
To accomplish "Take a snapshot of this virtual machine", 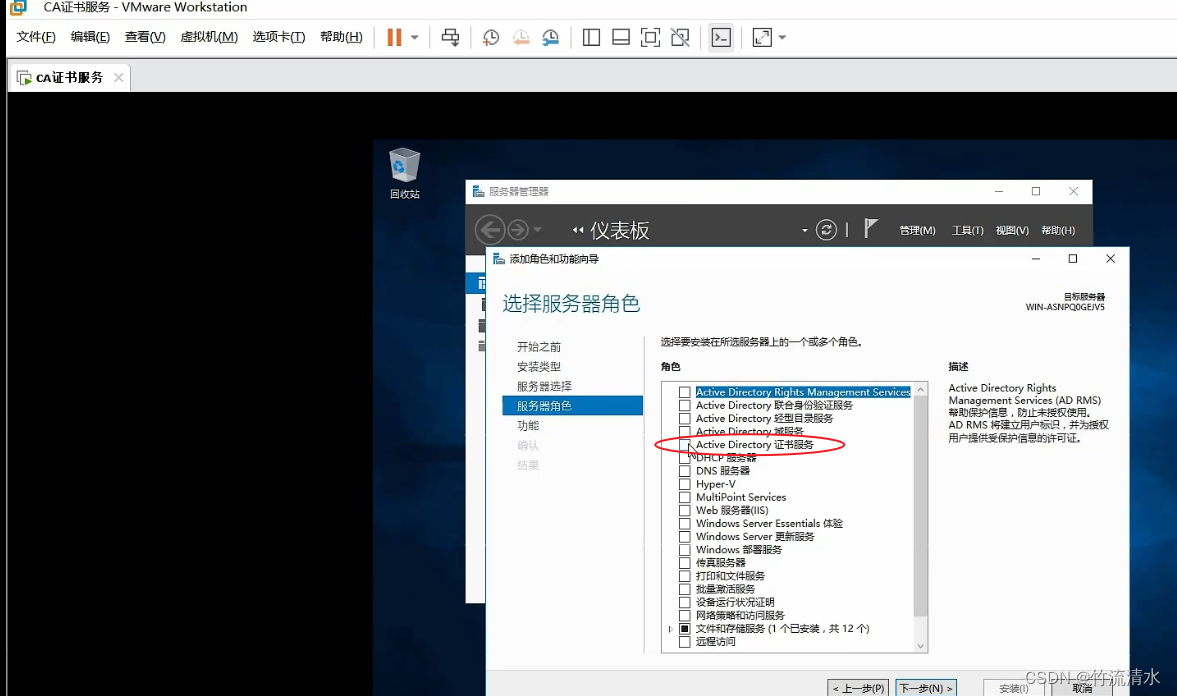I will tap(491, 38).
